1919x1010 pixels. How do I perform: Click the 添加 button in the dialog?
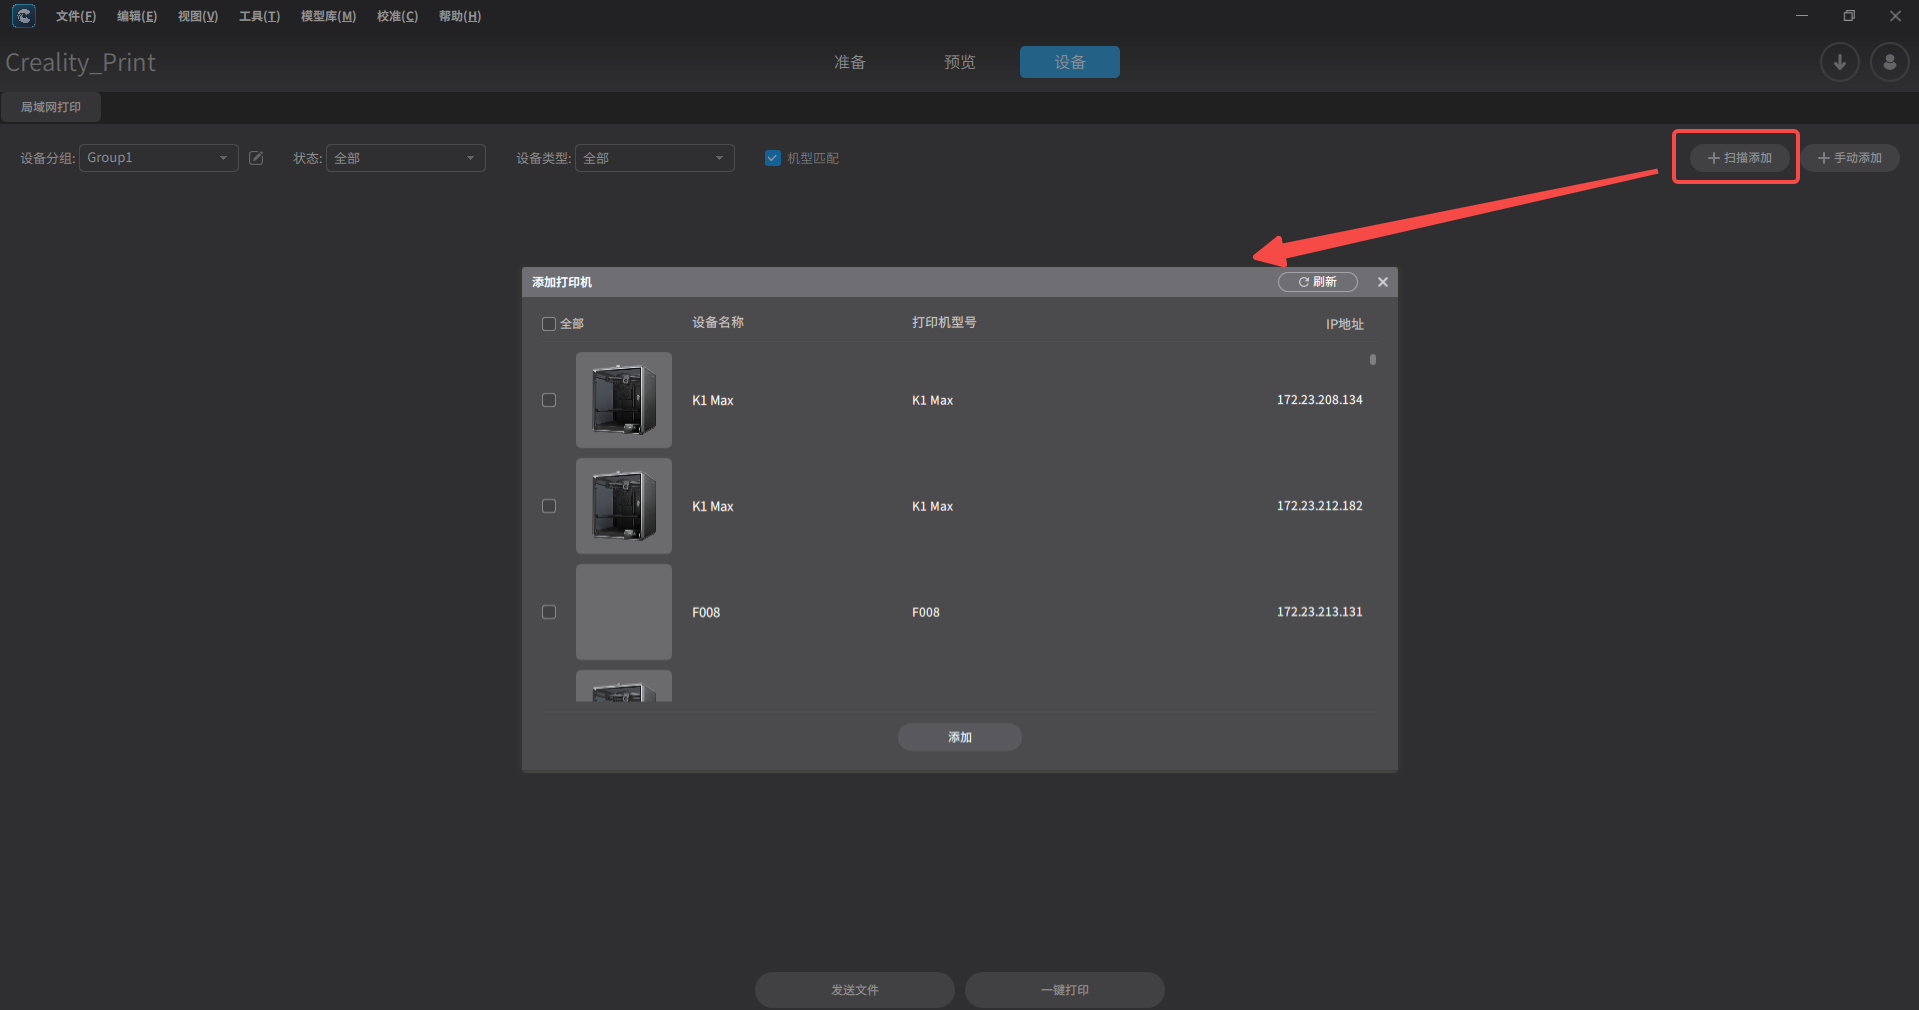(959, 737)
